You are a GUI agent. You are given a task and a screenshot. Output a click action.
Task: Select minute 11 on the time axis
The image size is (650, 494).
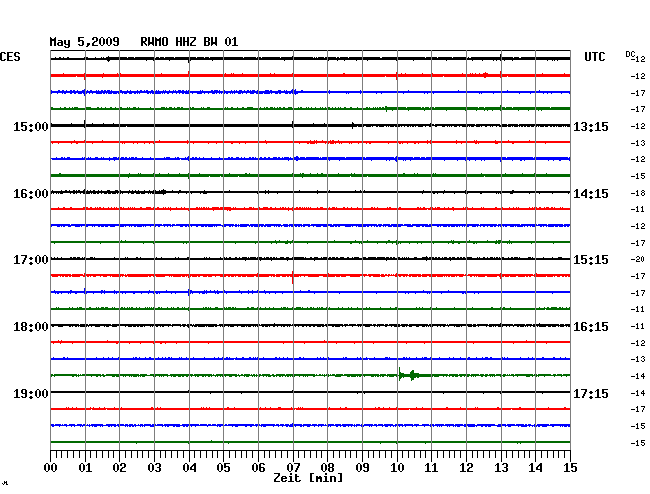(431, 468)
